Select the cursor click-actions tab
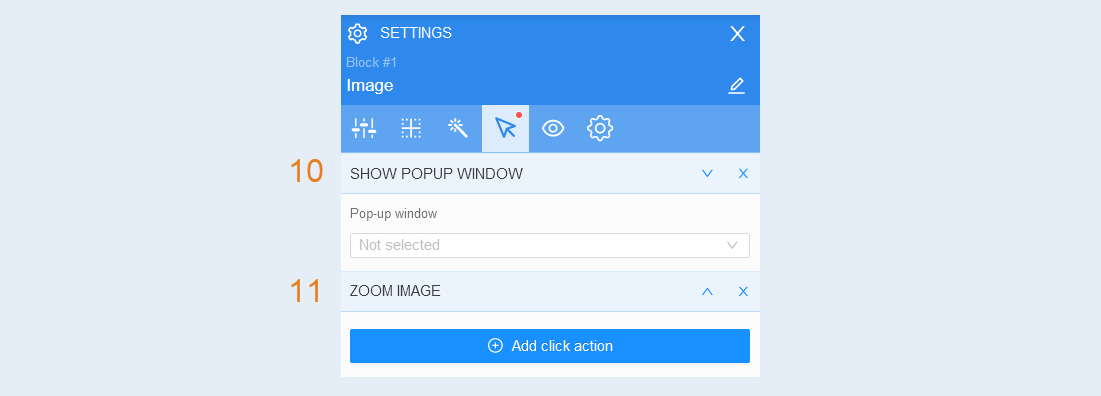 click(506, 128)
